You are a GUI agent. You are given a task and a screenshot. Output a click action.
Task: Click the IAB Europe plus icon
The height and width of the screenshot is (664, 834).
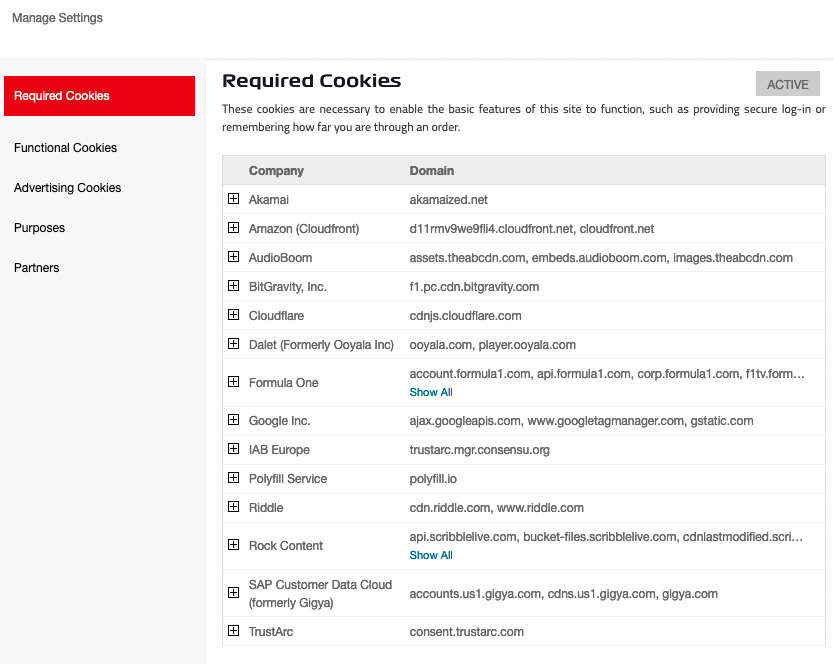[234, 449]
